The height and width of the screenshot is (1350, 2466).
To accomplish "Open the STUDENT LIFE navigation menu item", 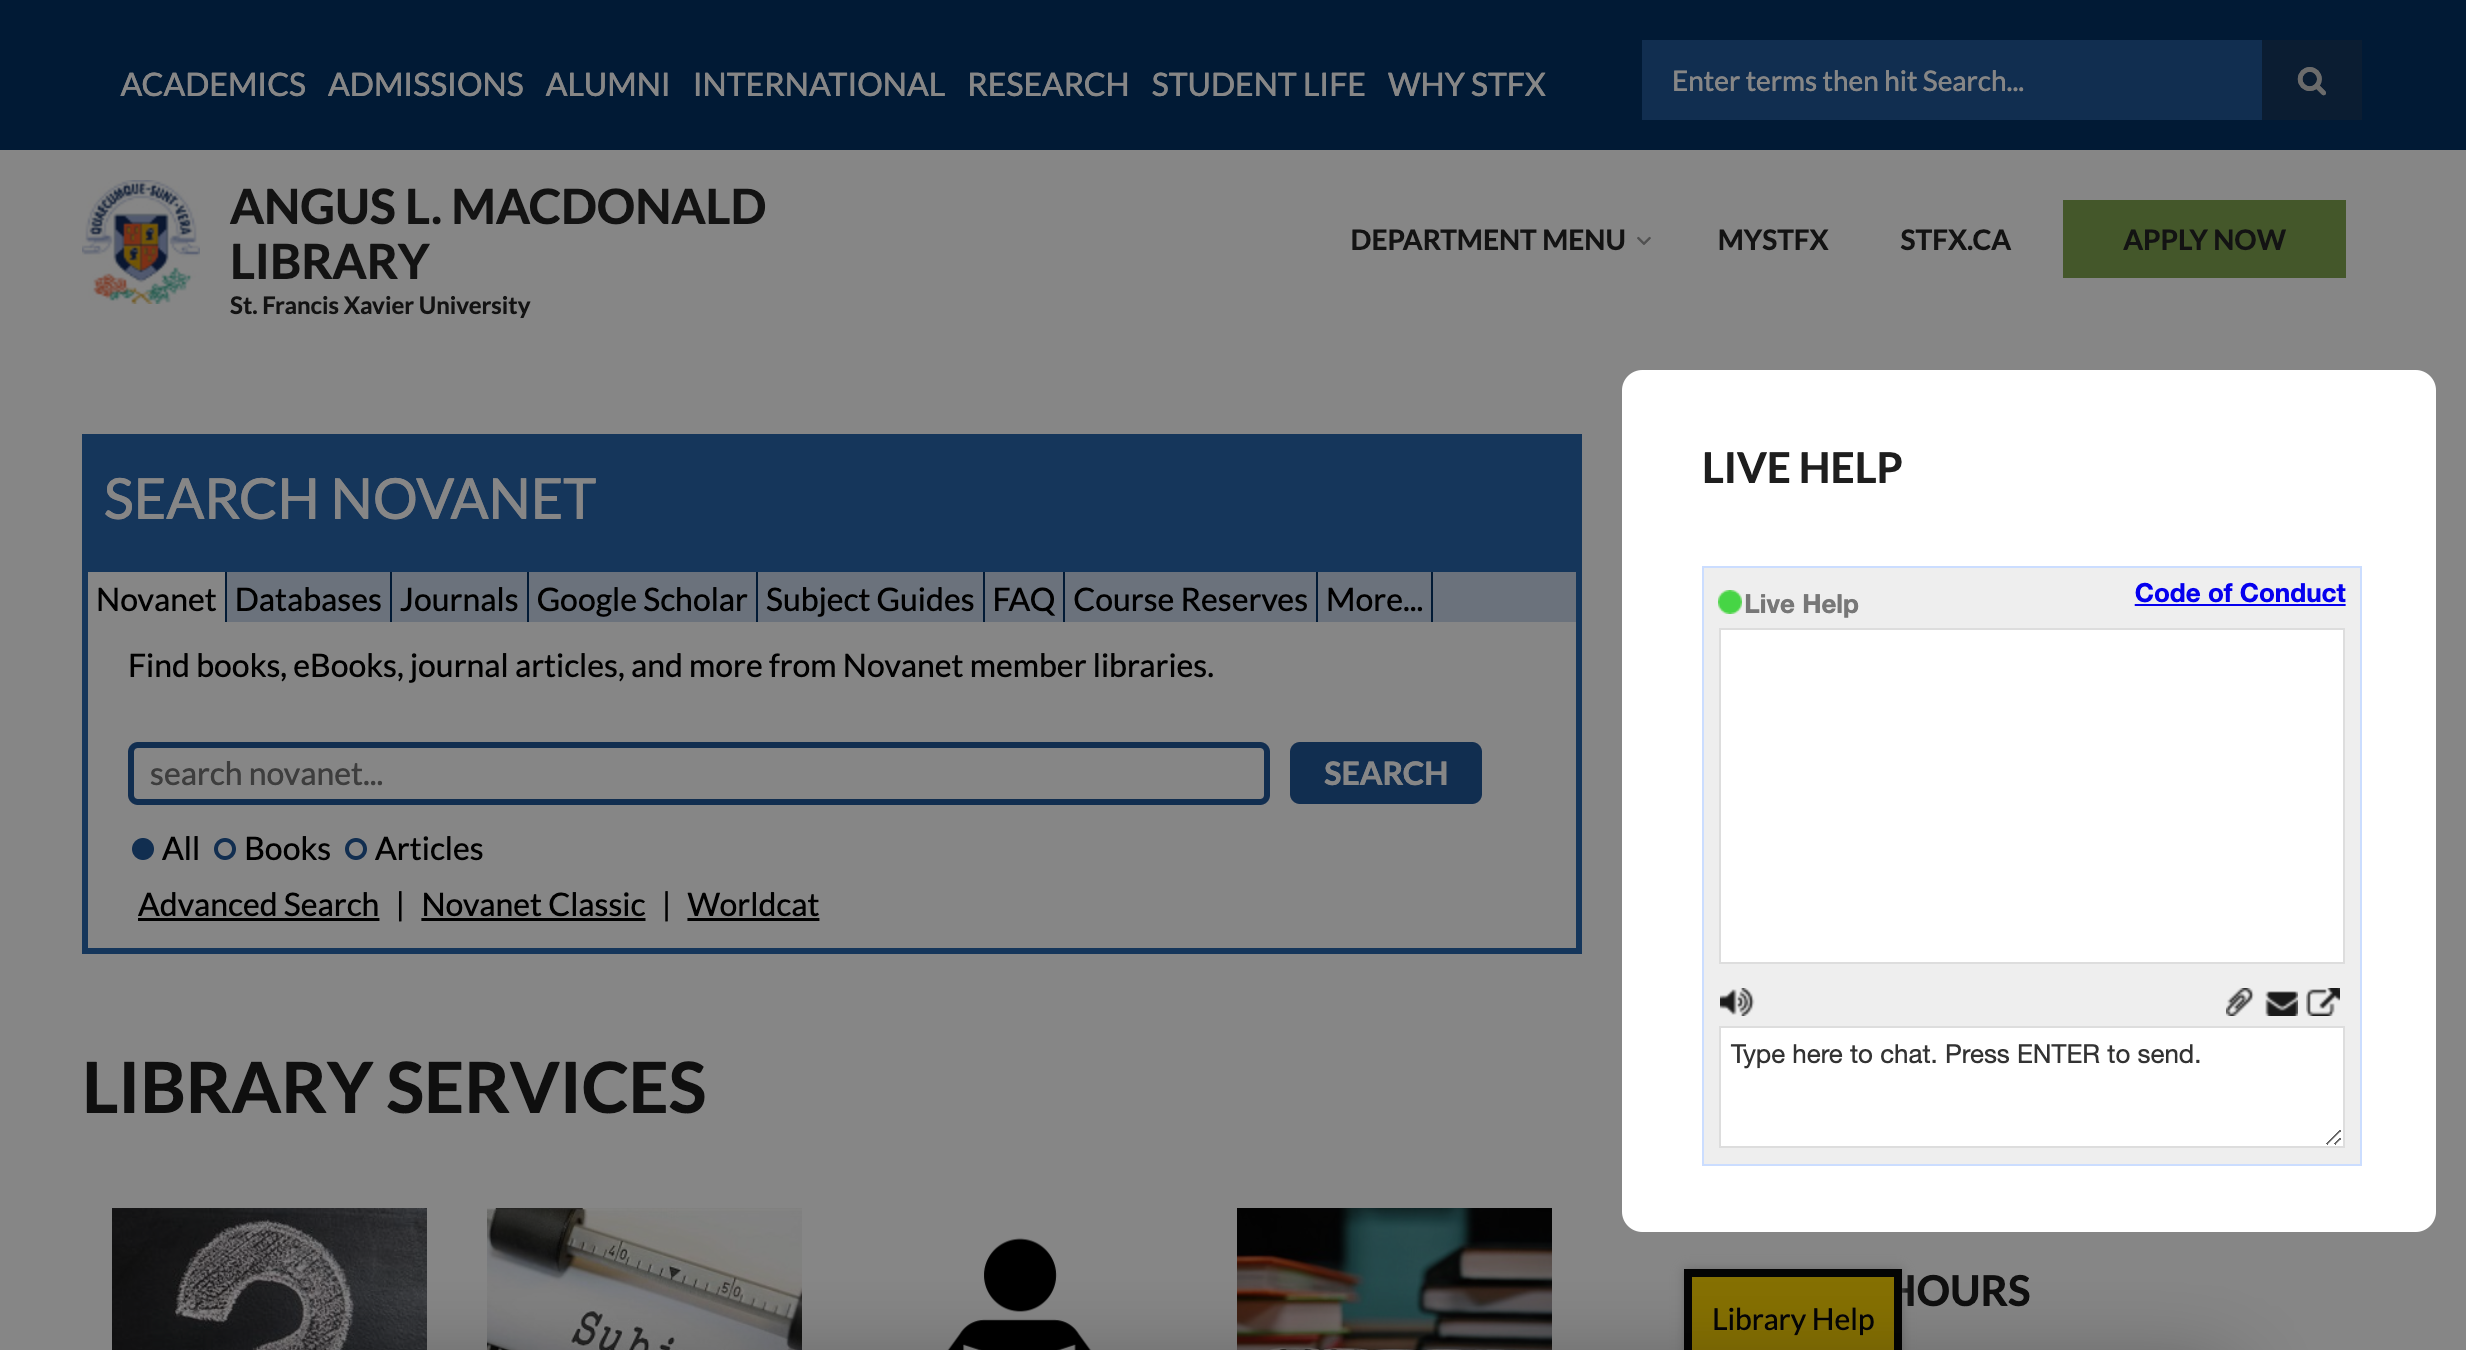I will 1260,81.
